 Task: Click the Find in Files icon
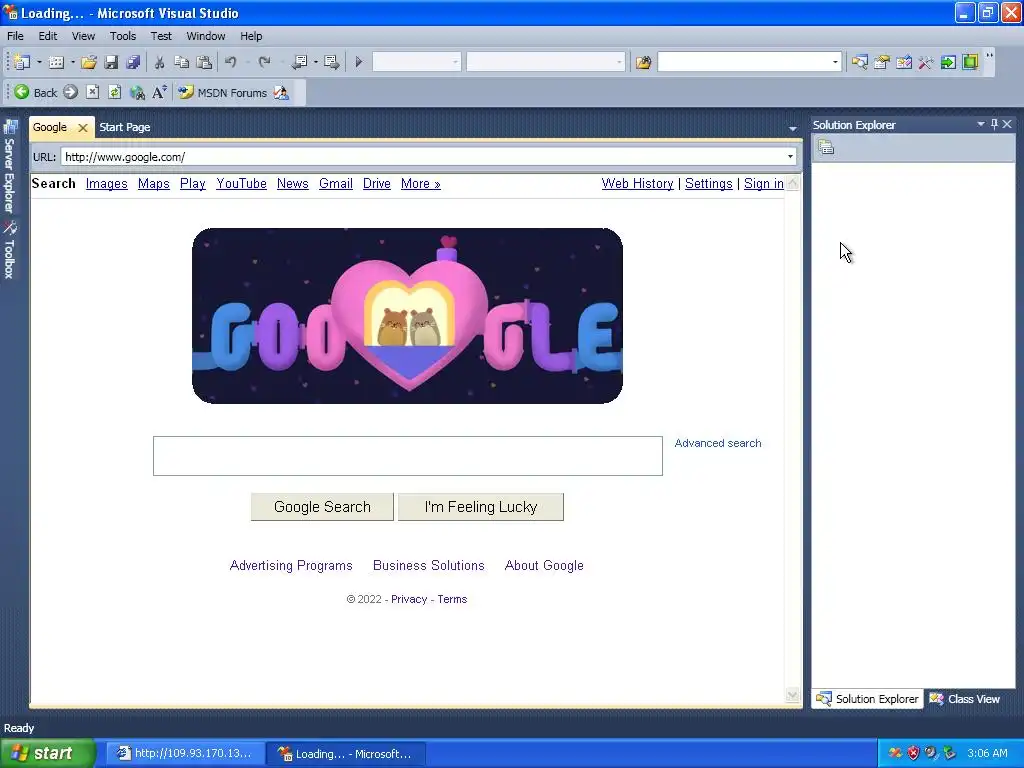click(x=643, y=62)
